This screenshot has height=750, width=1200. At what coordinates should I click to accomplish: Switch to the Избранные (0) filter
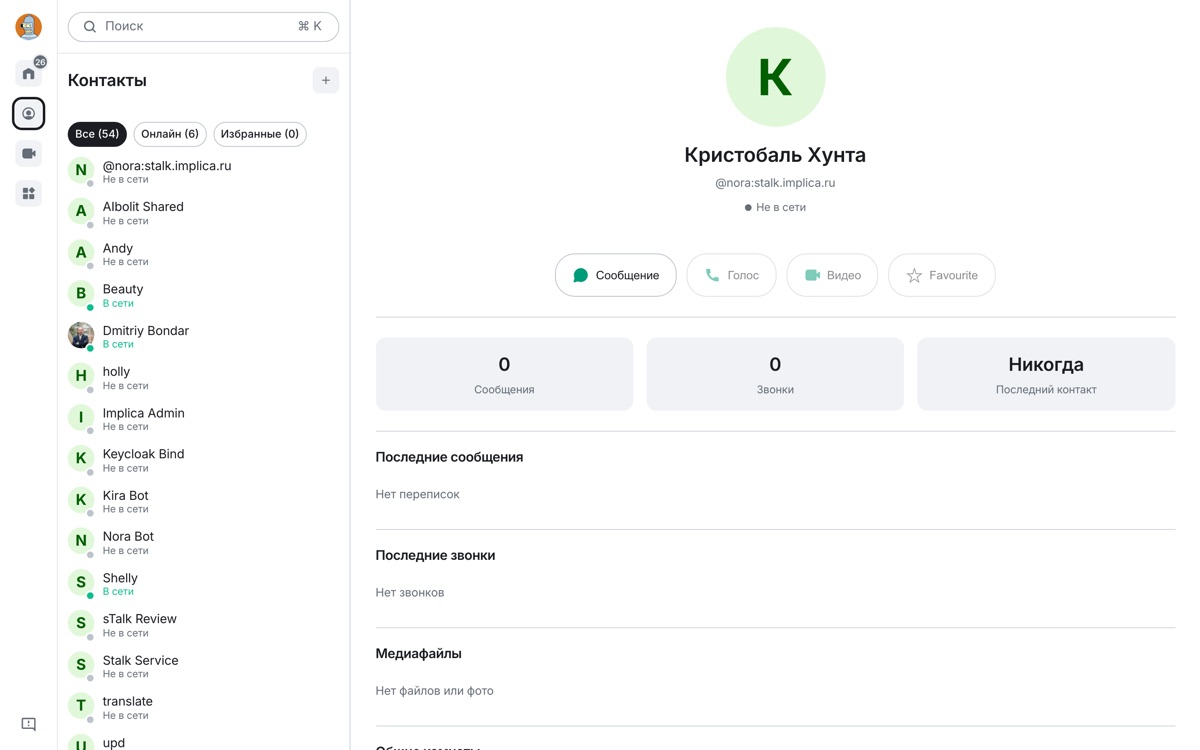tap(260, 134)
